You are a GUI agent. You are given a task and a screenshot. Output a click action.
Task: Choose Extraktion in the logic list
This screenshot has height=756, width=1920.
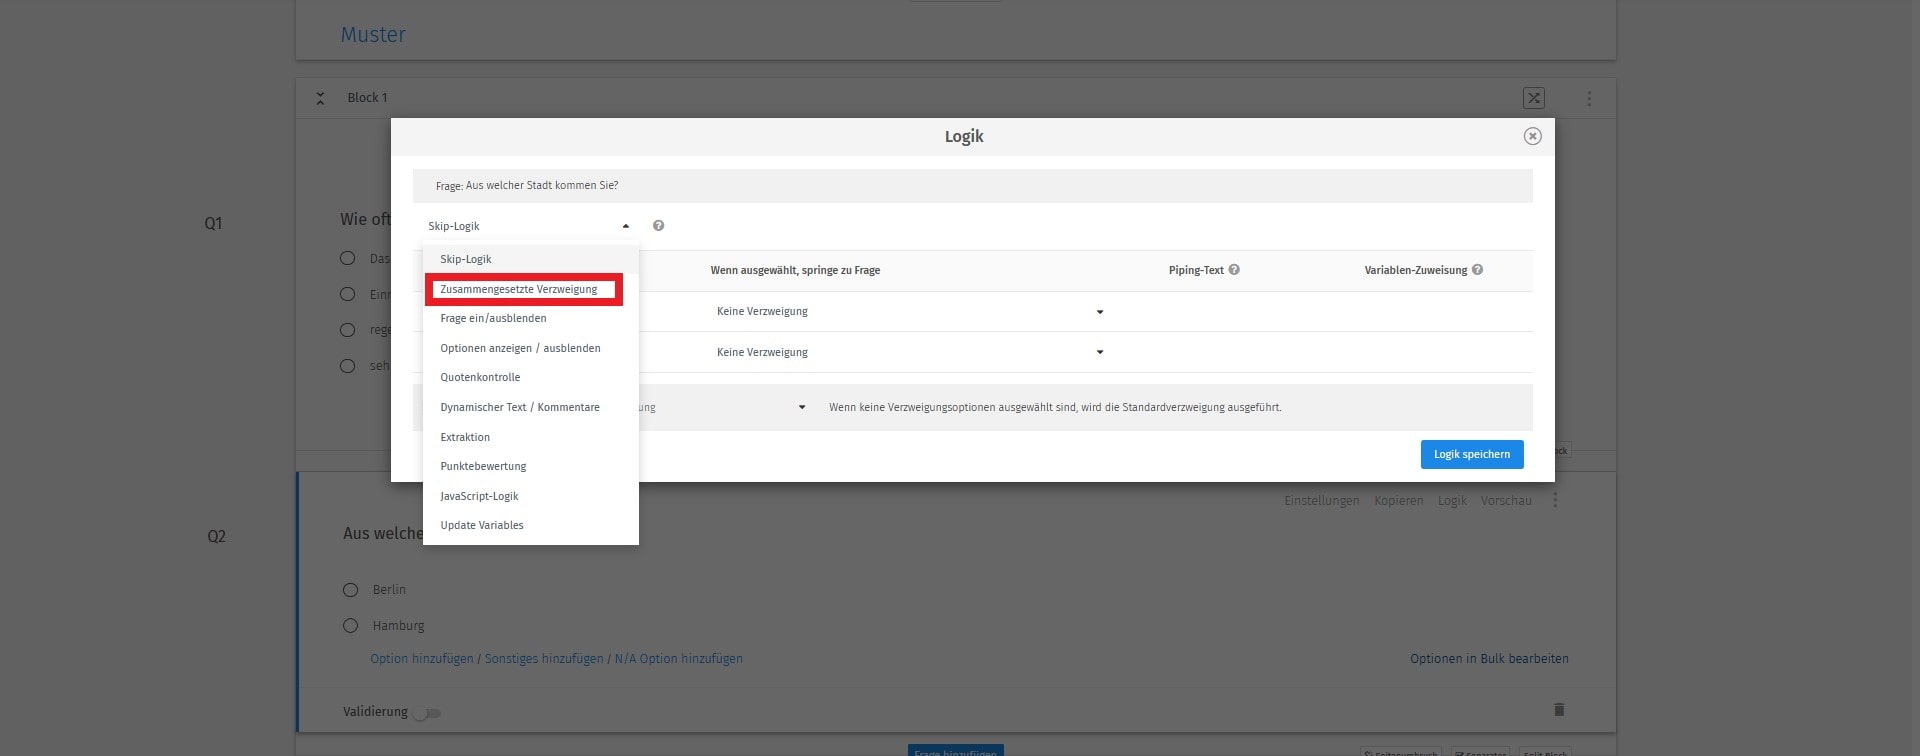(x=530, y=437)
